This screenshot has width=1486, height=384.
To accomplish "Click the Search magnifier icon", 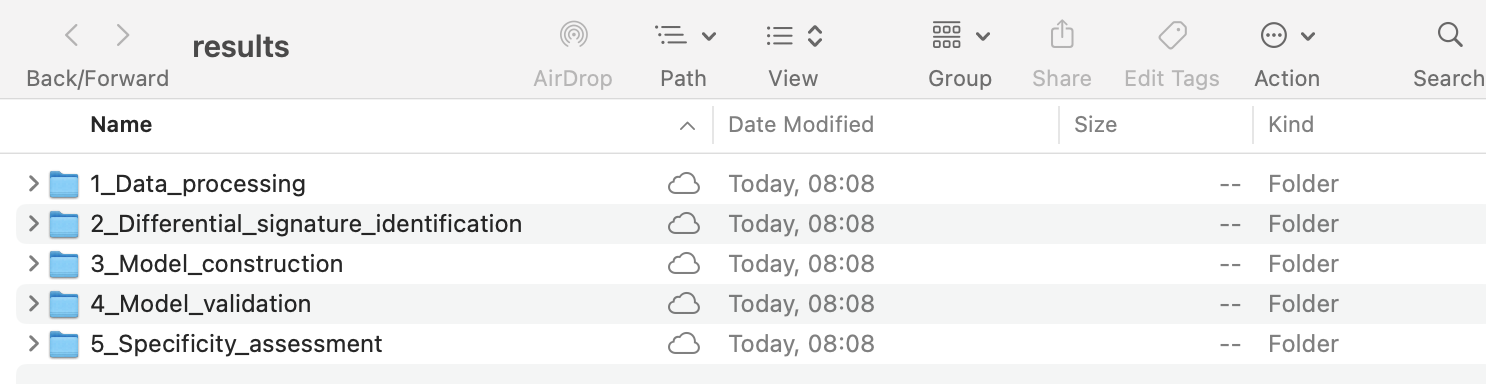I will click(x=1450, y=36).
